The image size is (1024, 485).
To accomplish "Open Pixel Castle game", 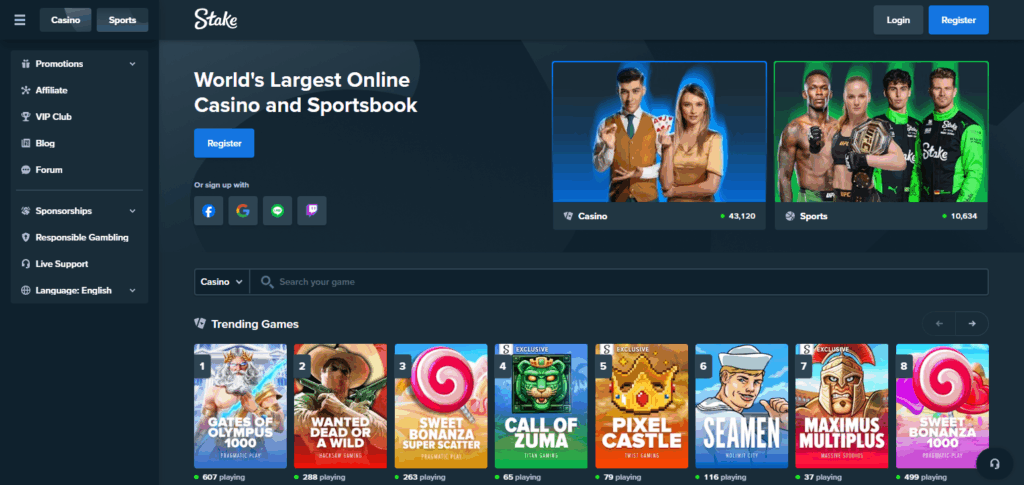I will pyautogui.click(x=641, y=406).
